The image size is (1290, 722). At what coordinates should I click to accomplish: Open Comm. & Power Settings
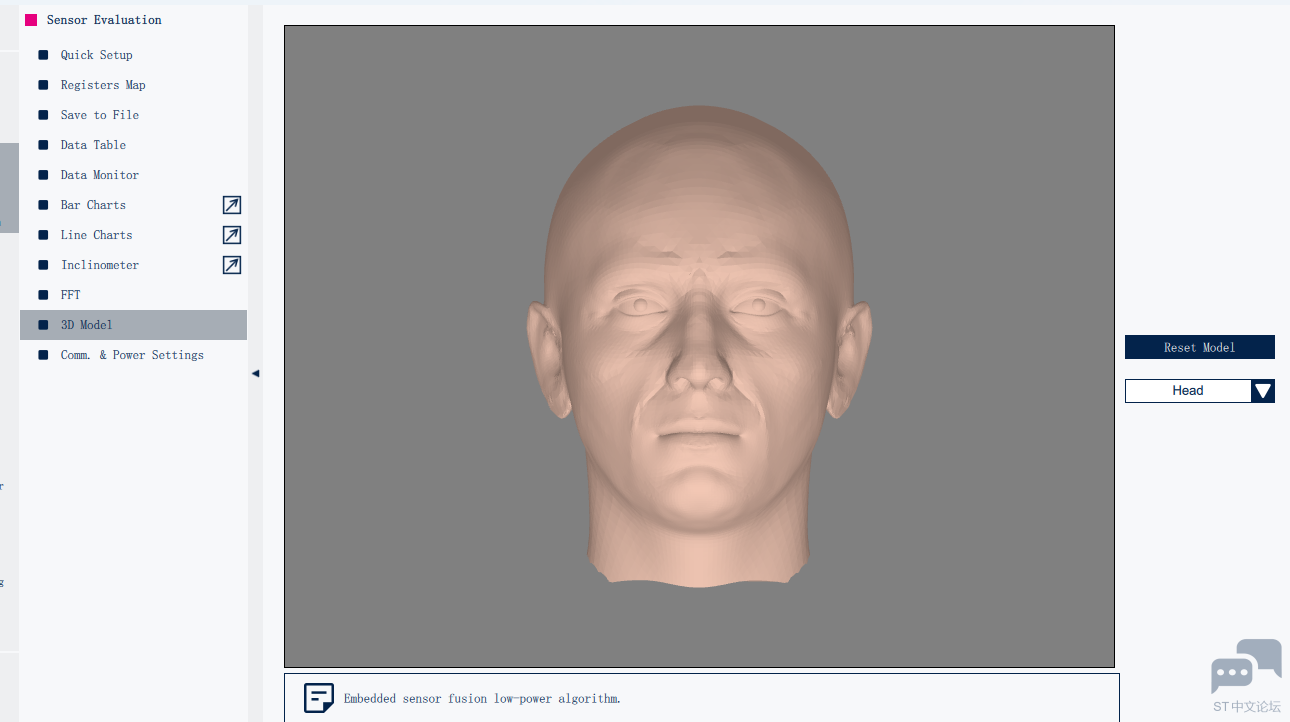point(133,355)
